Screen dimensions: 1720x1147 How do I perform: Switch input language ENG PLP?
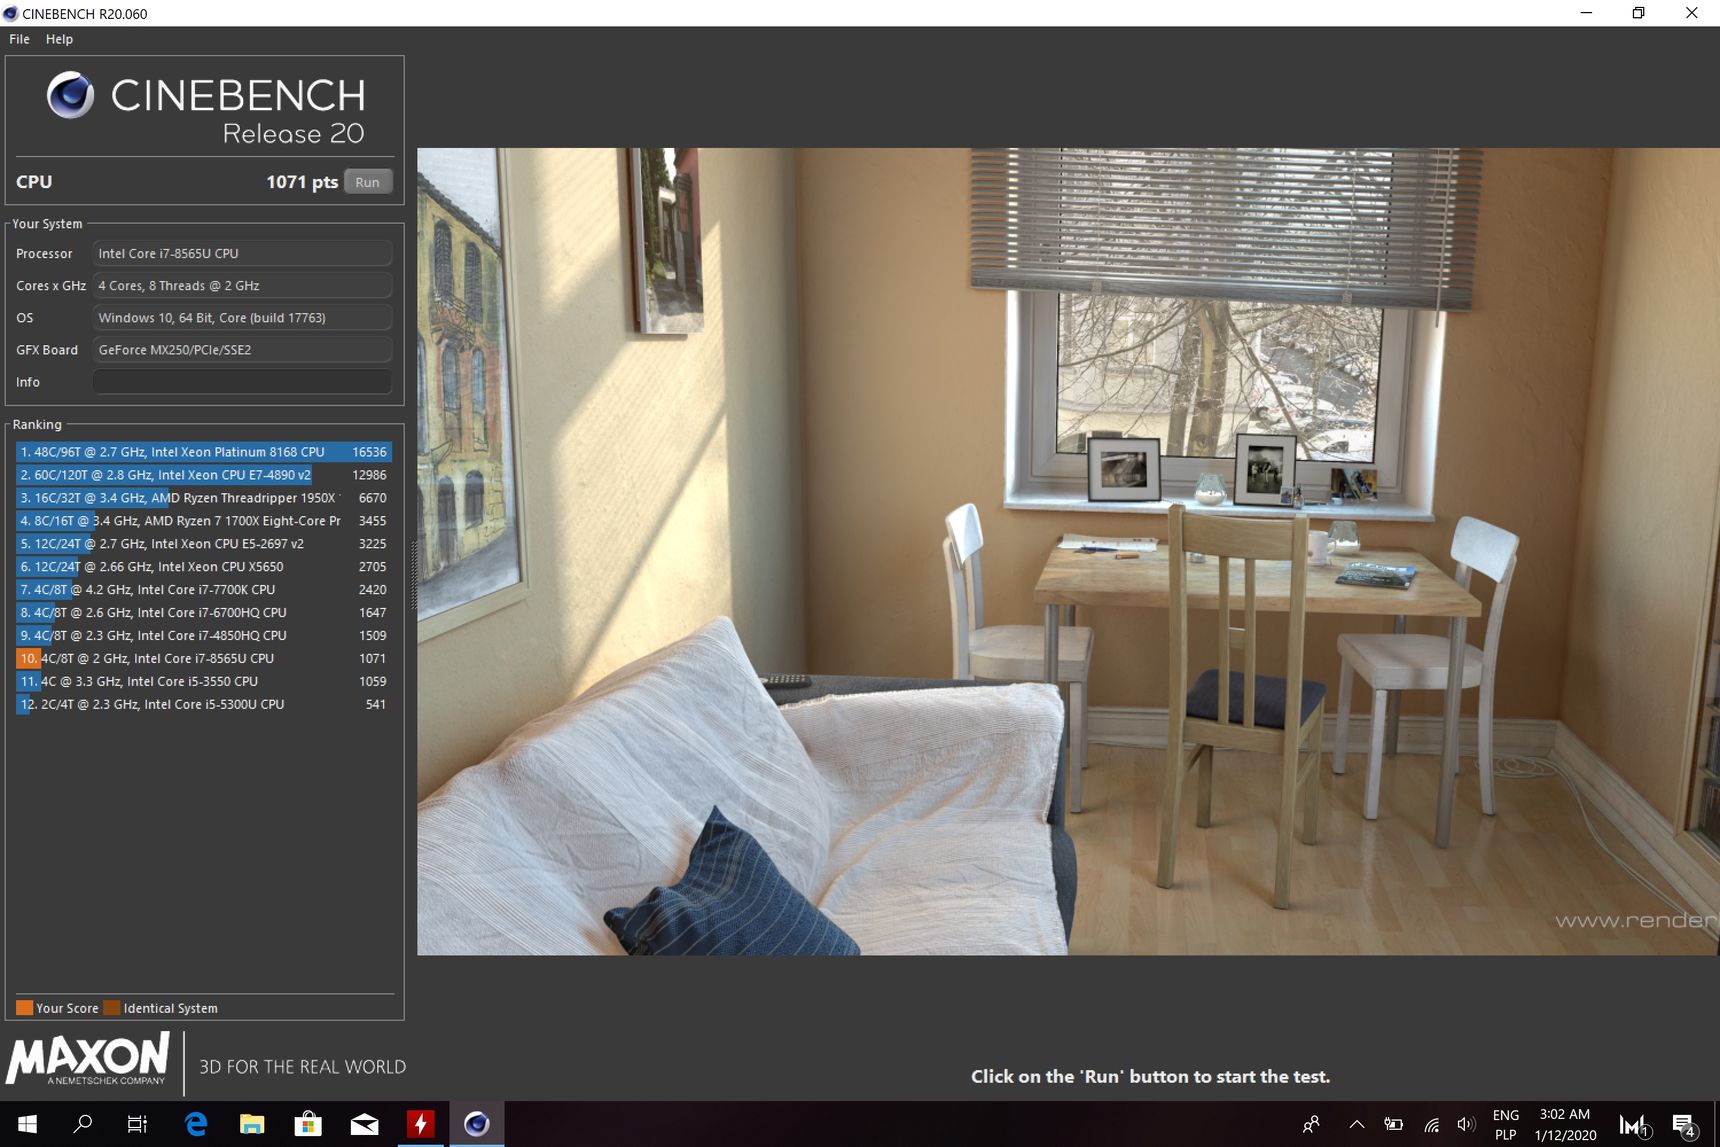[1505, 1124]
